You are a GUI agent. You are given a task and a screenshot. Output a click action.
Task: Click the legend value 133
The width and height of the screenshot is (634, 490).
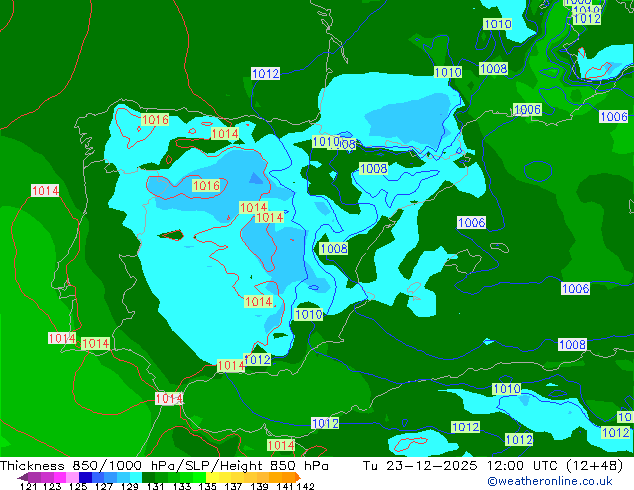pyautogui.click(x=182, y=486)
